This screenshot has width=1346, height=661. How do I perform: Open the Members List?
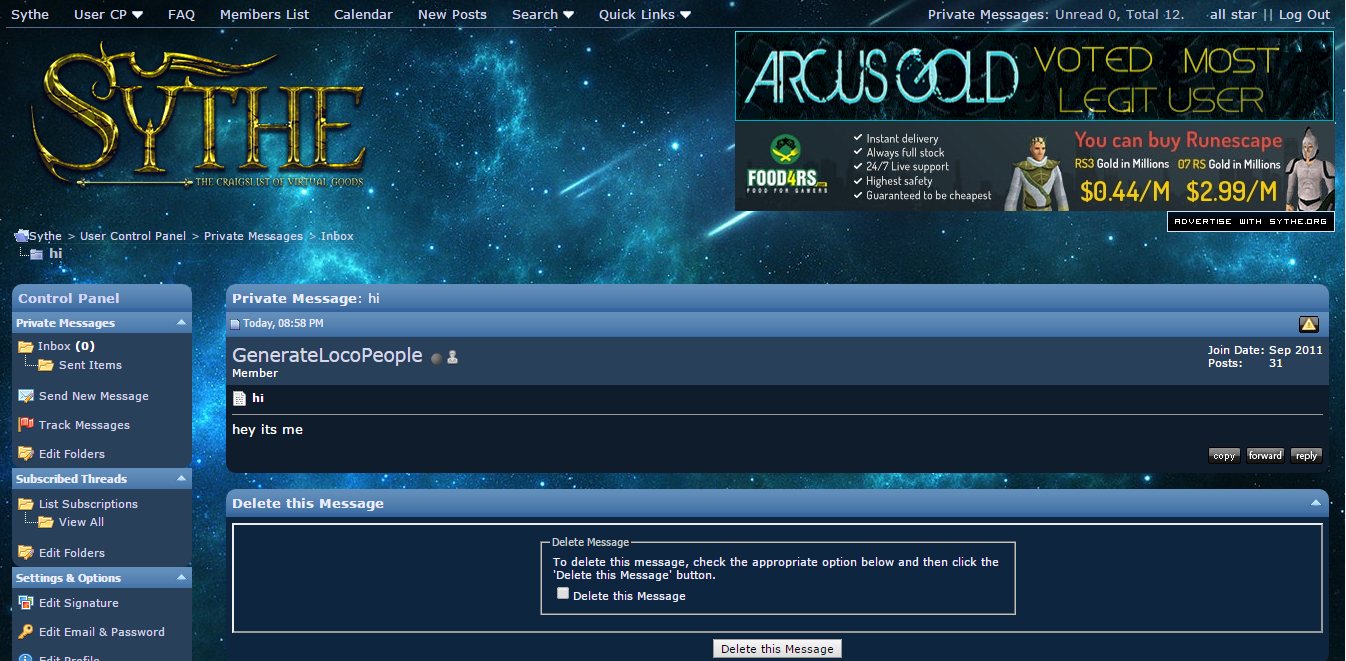click(264, 14)
